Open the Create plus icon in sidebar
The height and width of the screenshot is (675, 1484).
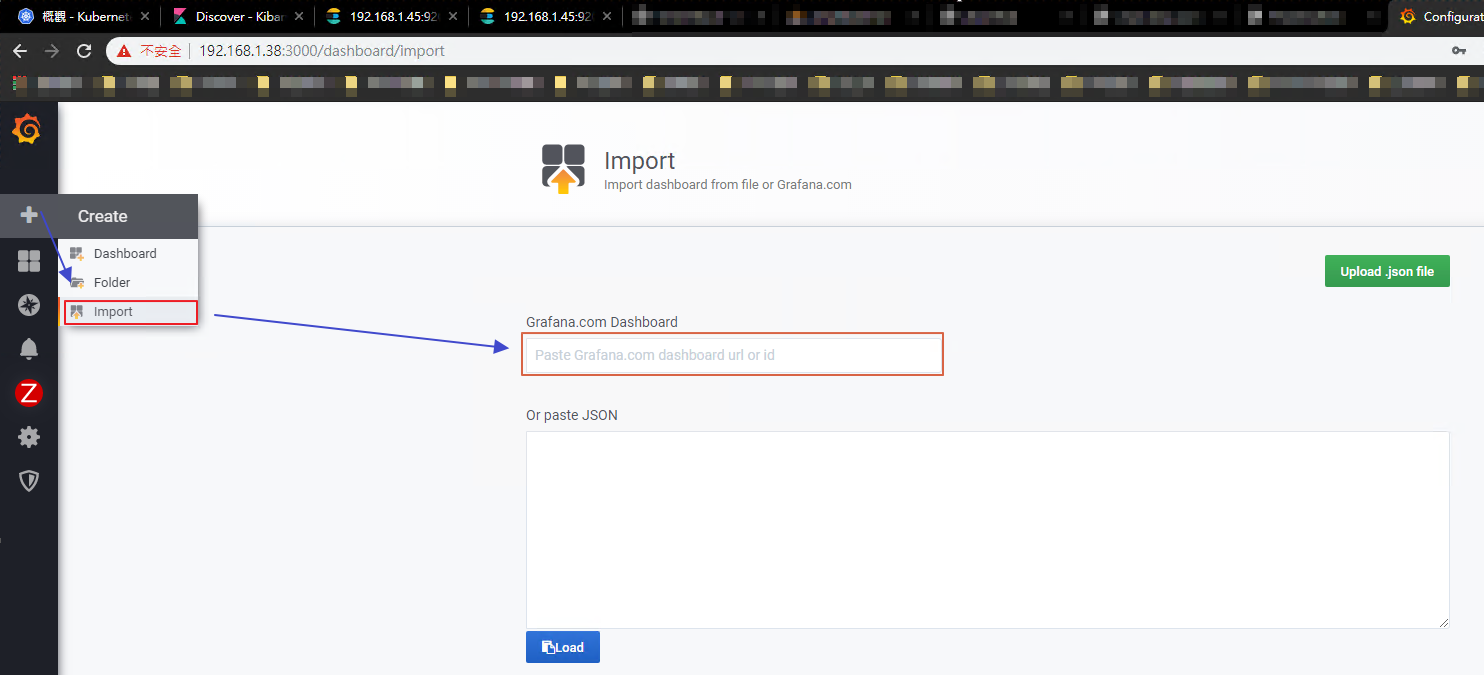pos(29,215)
